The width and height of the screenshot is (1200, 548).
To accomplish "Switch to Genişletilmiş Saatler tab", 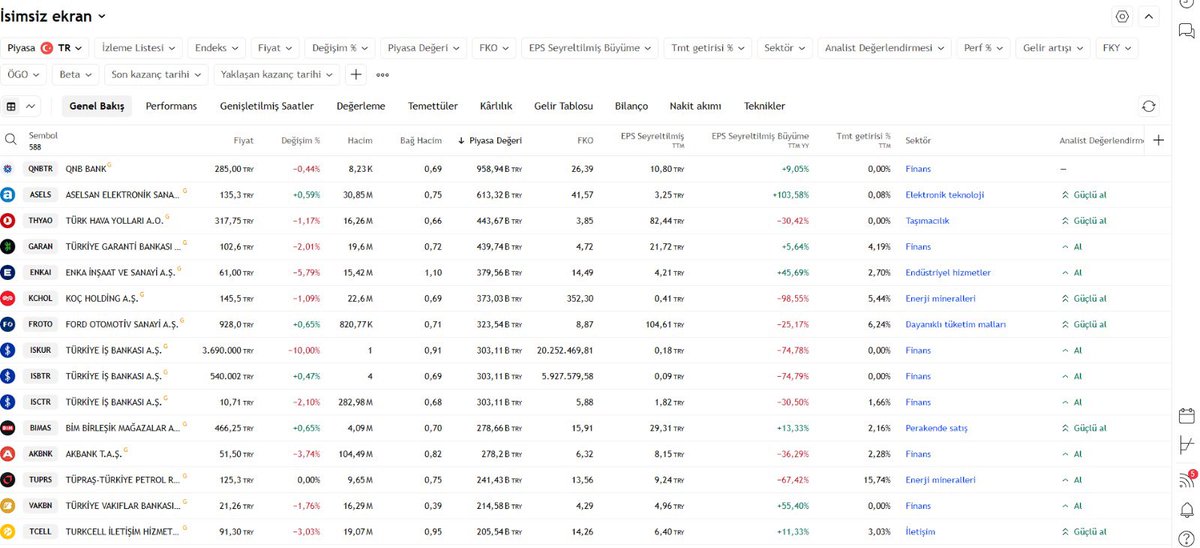I will (267, 106).
